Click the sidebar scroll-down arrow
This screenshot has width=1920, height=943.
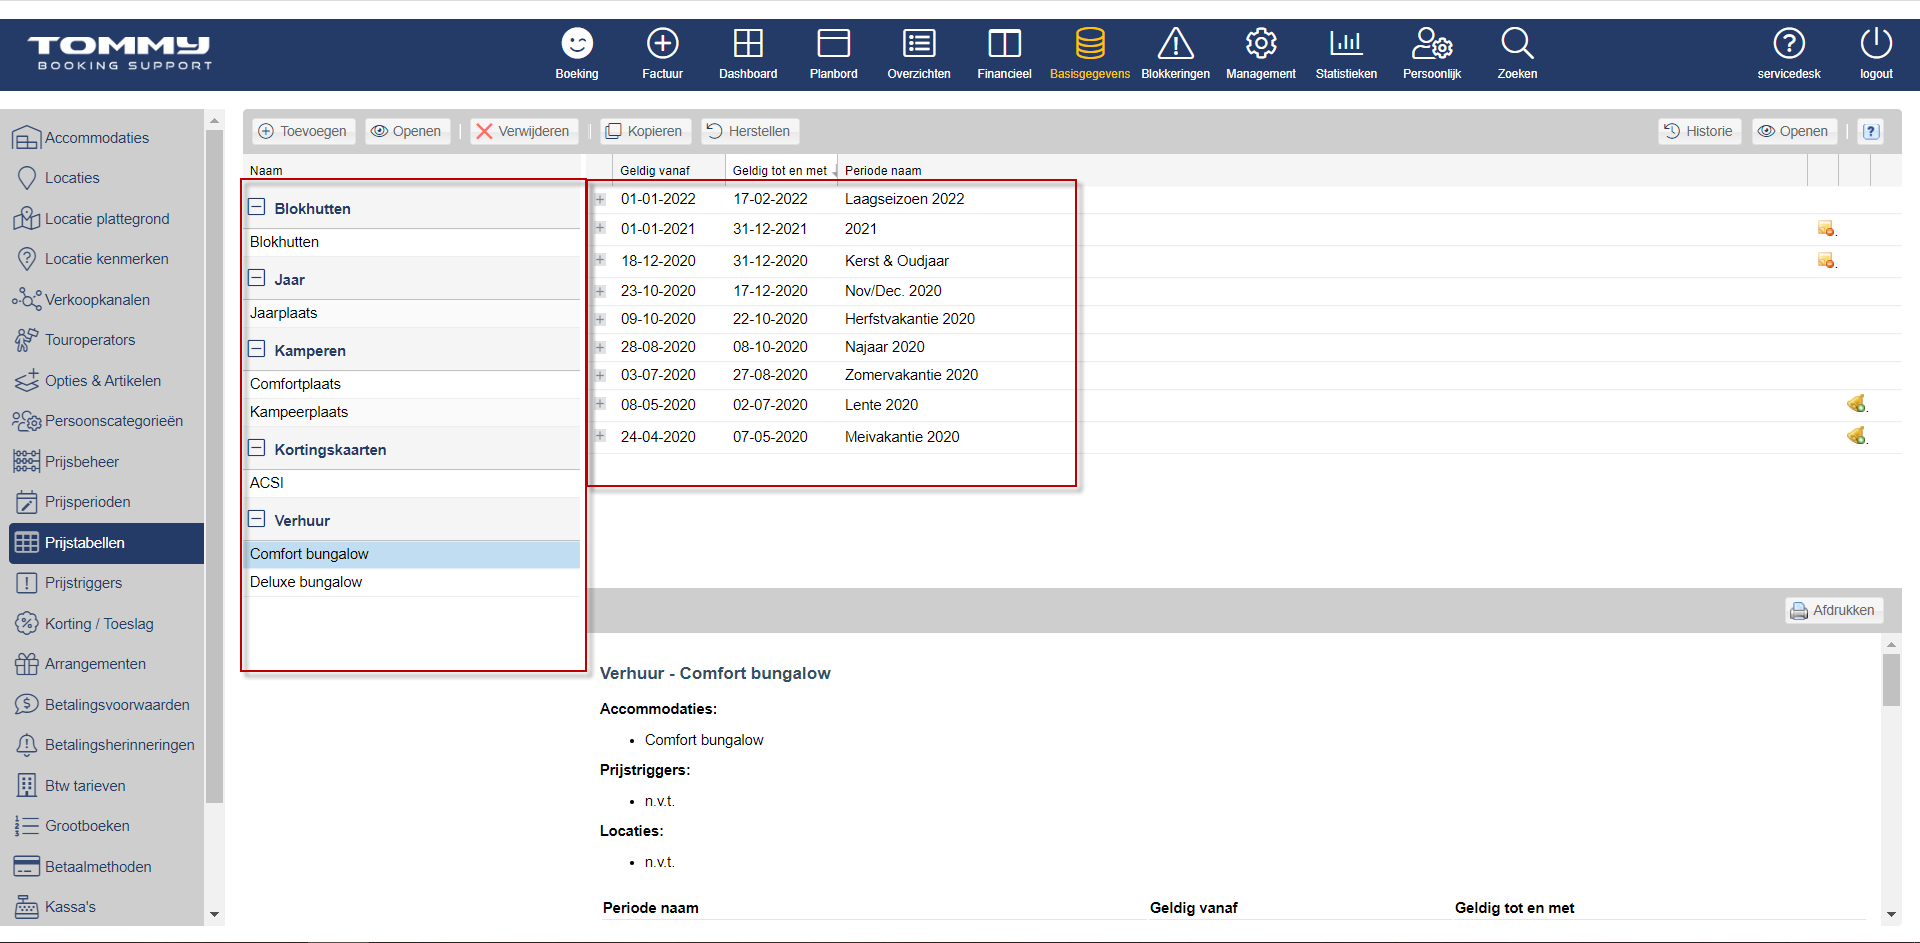click(x=214, y=914)
